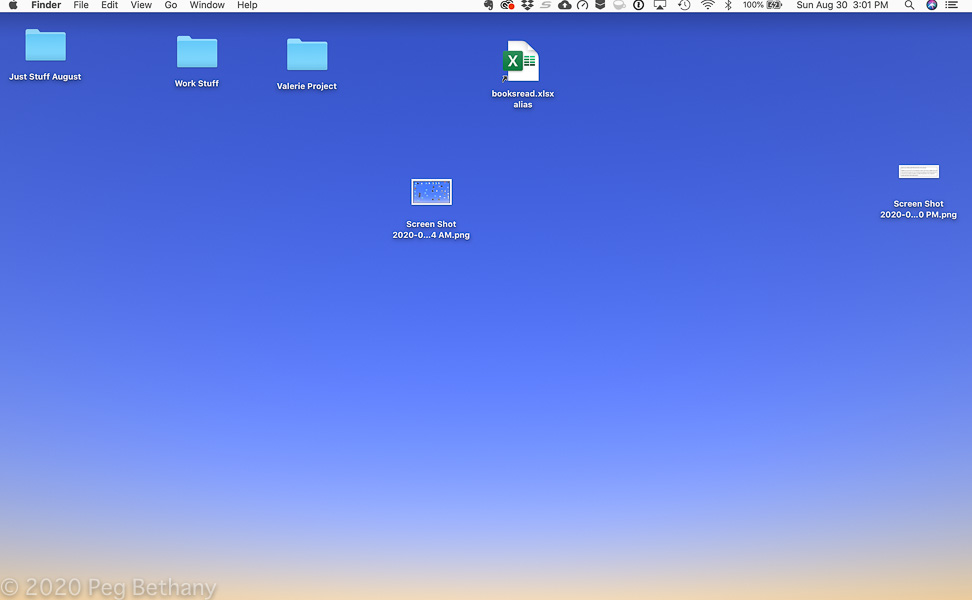
Task: Click the Just Stuff August label
Action: pyautogui.click(x=45, y=77)
